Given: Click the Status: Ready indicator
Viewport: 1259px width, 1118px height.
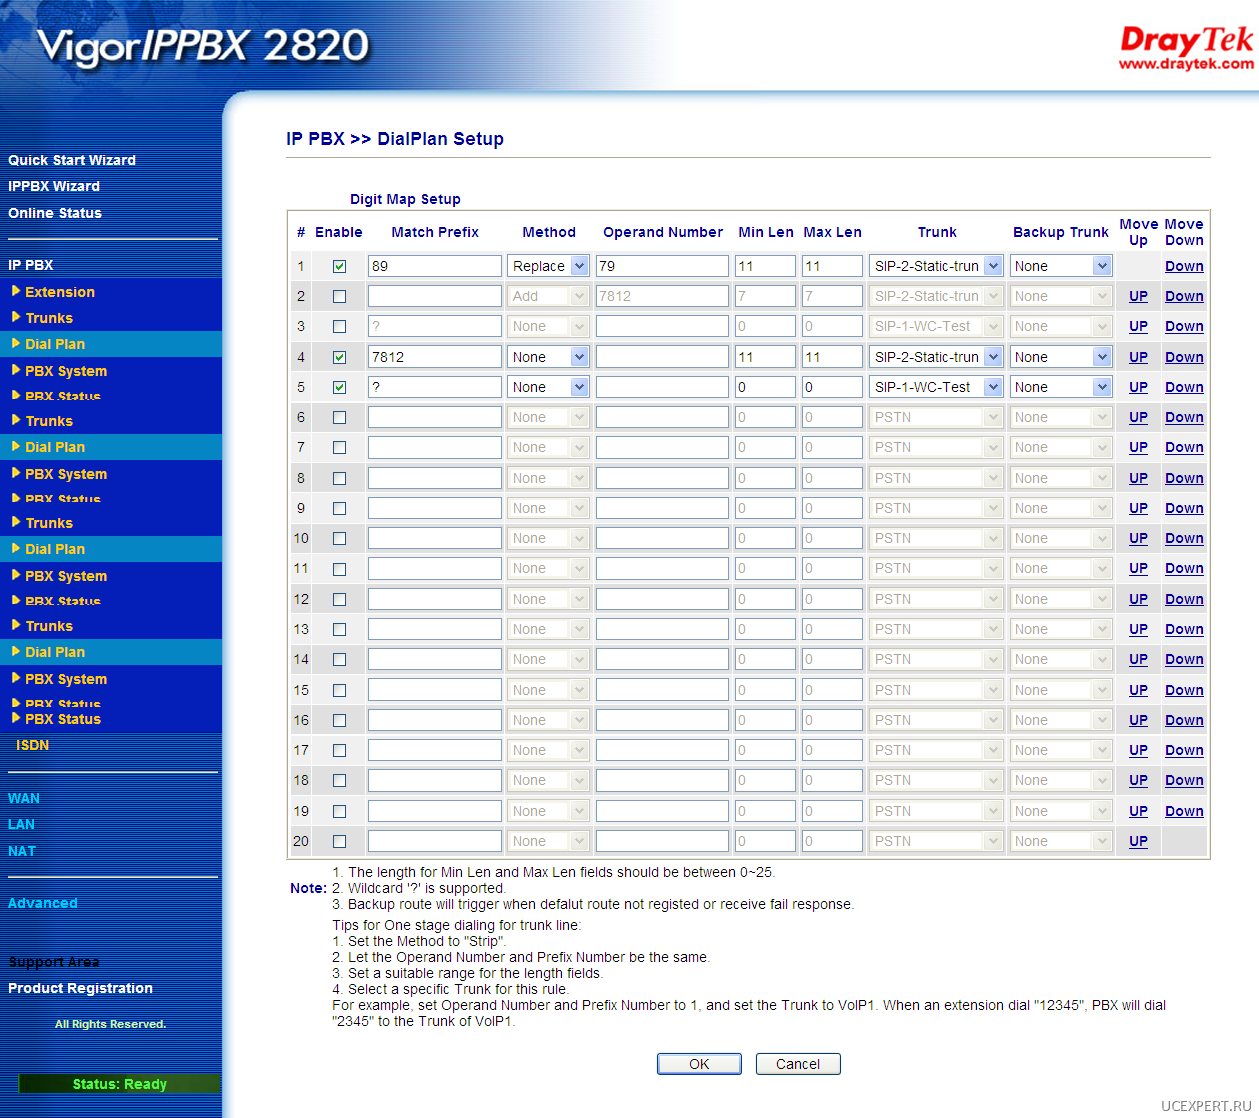Looking at the screenshot, I should point(119,1084).
